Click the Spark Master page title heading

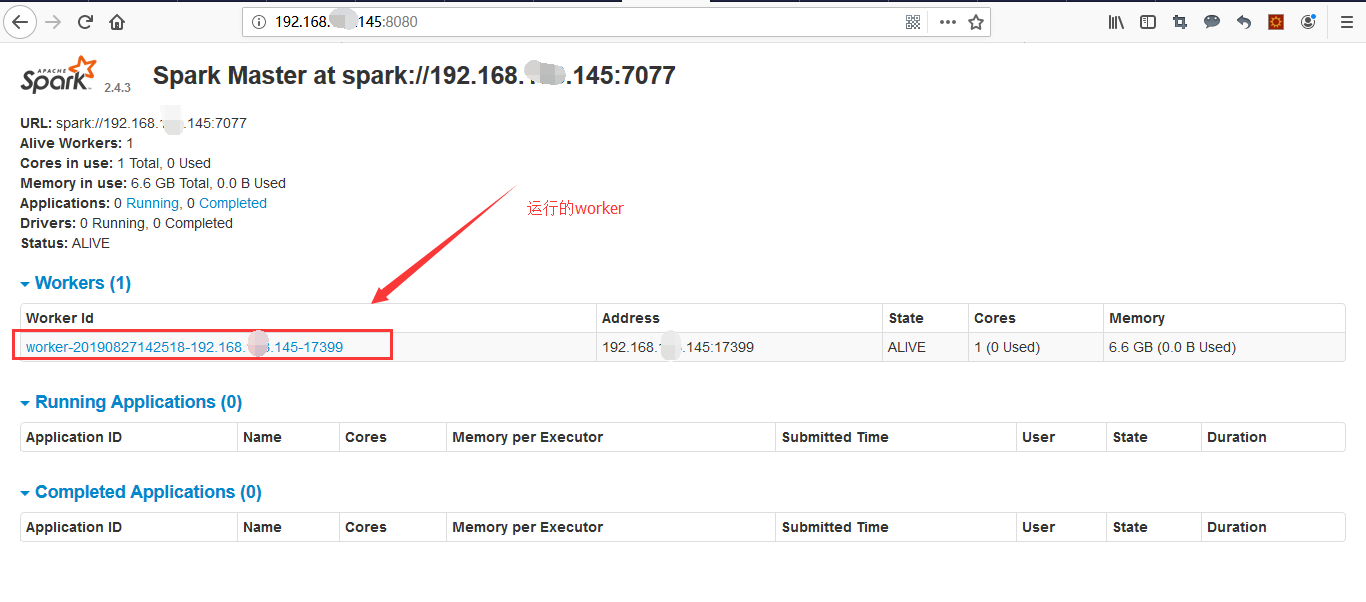pyautogui.click(x=414, y=75)
